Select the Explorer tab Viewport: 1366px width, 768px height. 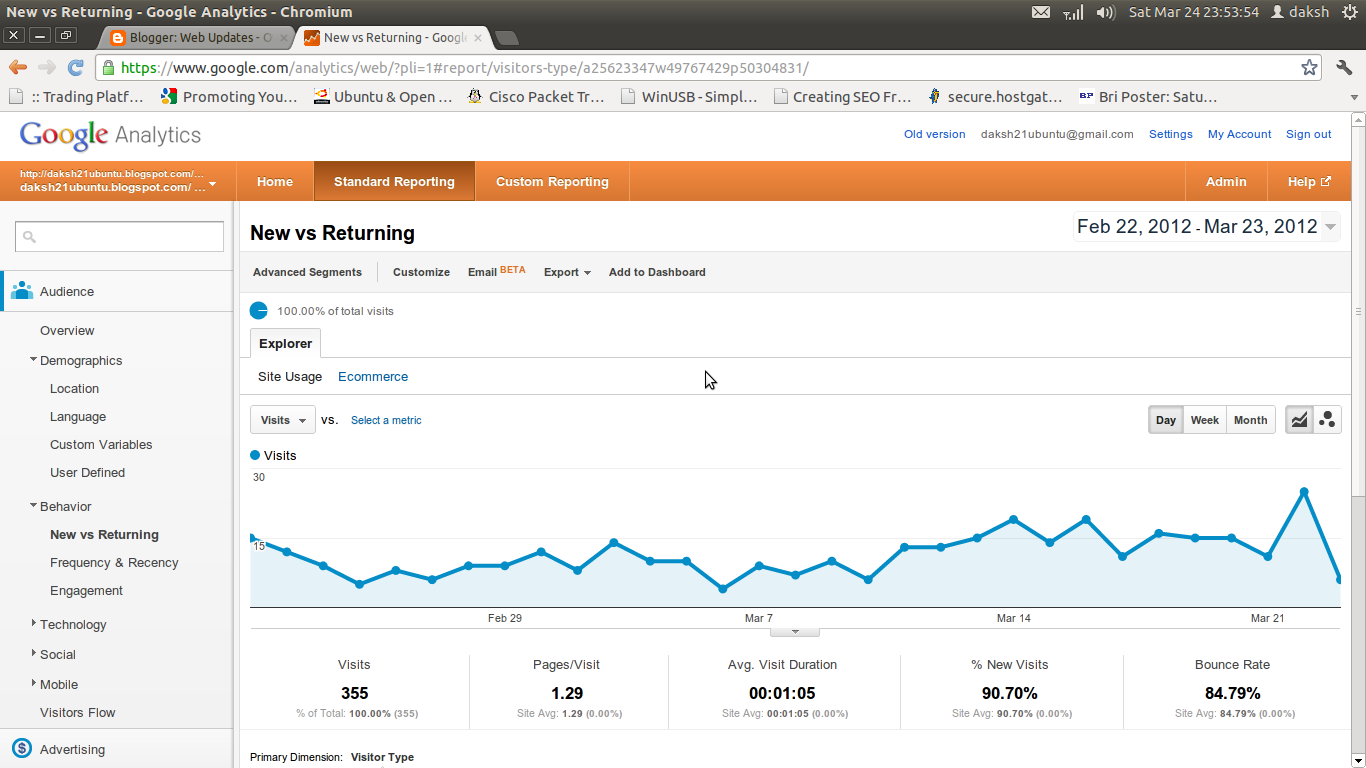coord(285,343)
